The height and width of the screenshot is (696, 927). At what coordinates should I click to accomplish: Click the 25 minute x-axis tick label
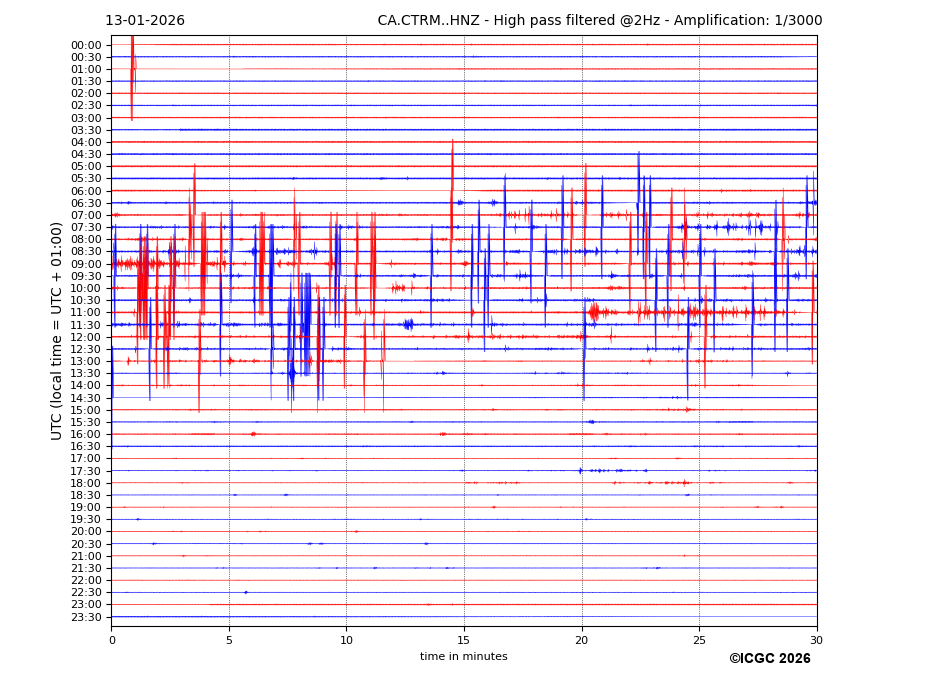point(699,641)
